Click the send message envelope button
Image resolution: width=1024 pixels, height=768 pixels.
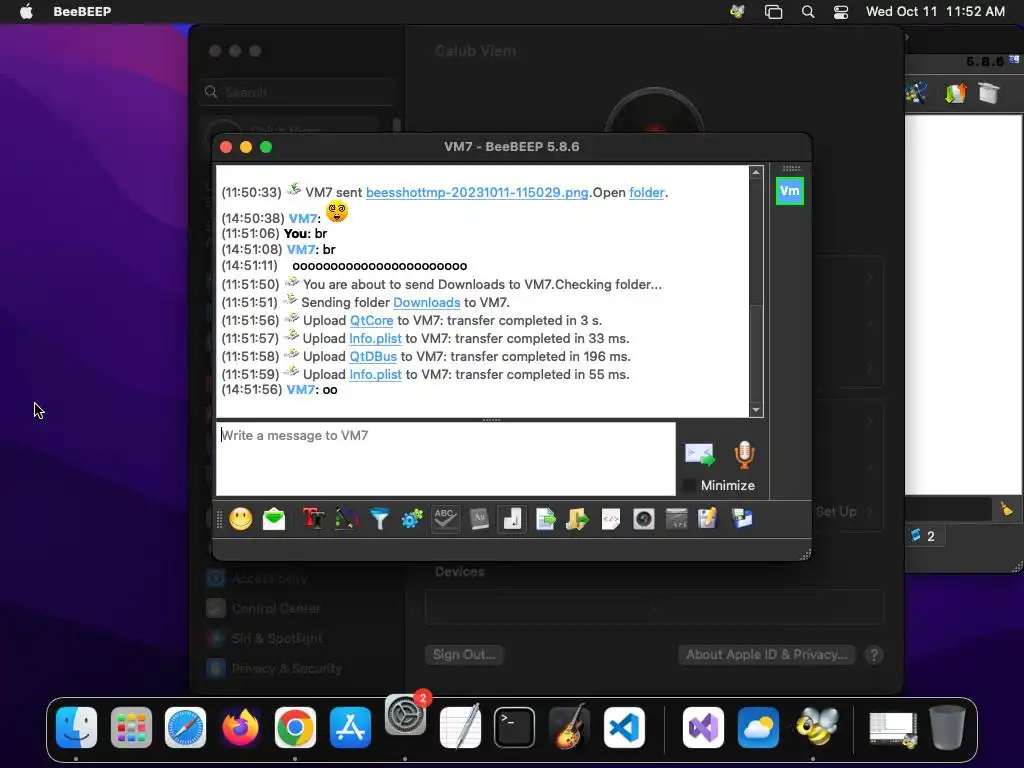click(699, 455)
